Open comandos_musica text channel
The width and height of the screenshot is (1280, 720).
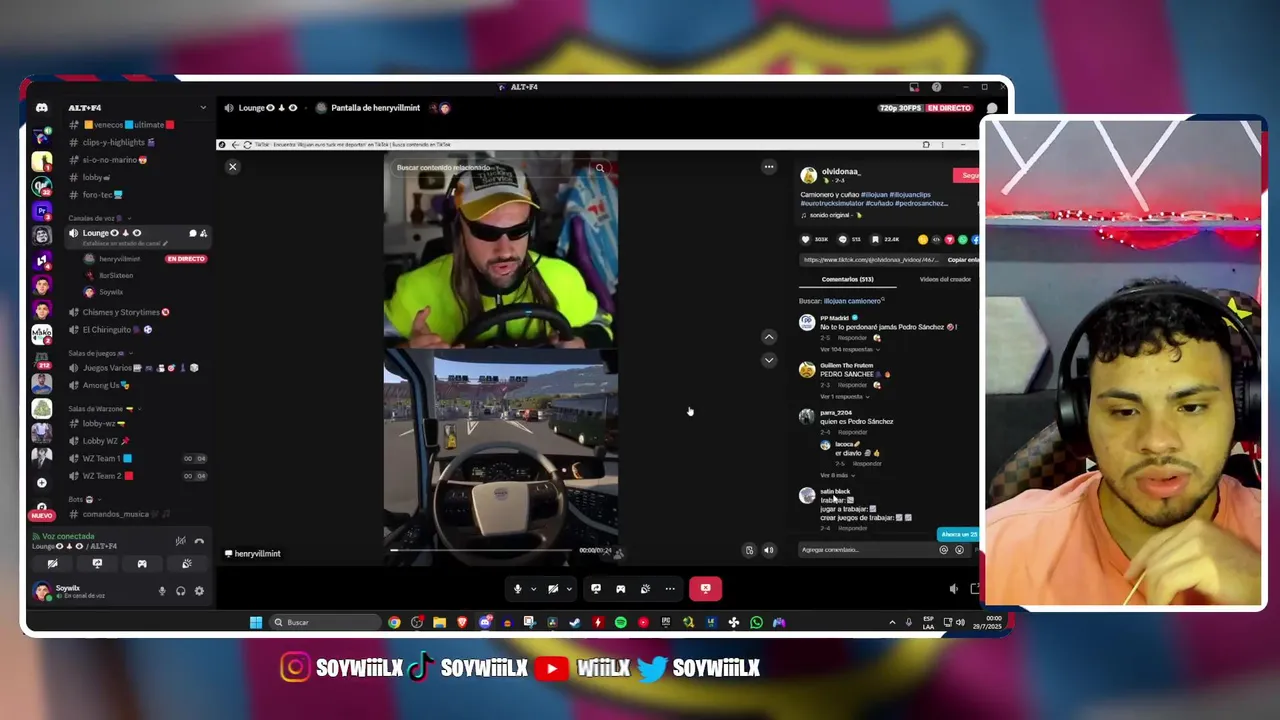point(120,514)
